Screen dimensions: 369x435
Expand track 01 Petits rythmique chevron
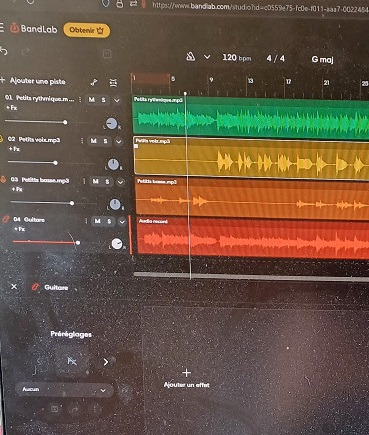coord(117,100)
